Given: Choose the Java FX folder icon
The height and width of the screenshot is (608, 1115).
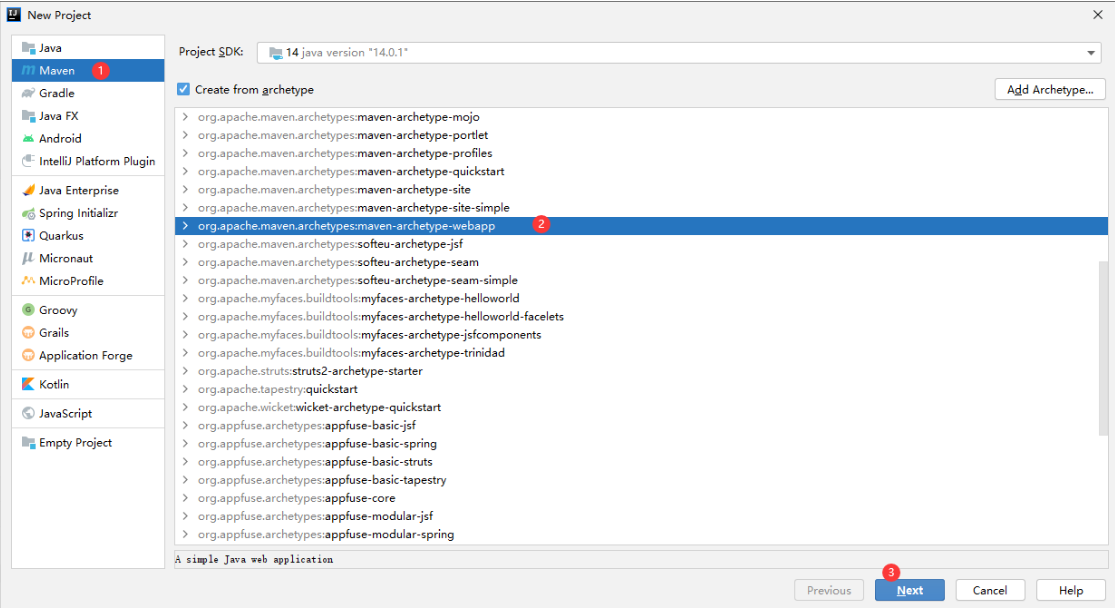Looking at the screenshot, I should tap(28, 116).
